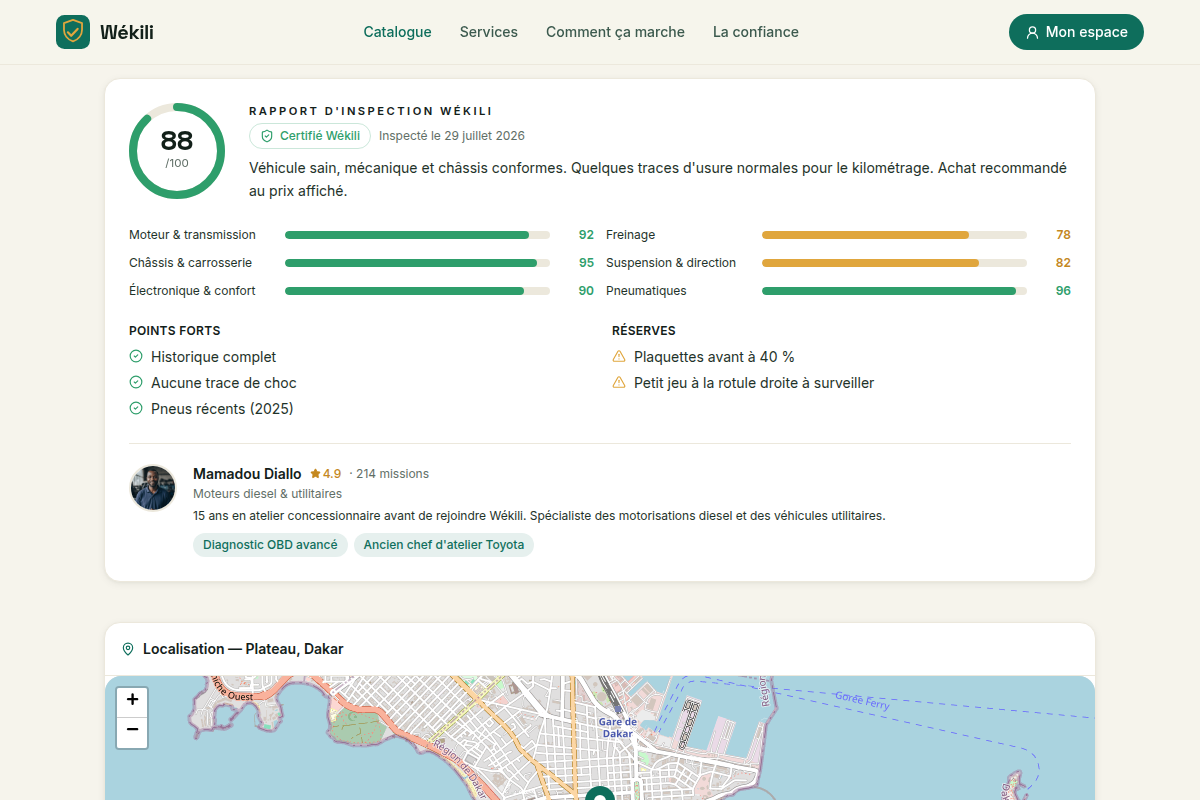The width and height of the screenshot is (1200, 800).
Task: Click check icon beside Historique complet
Action: click(x=136, y=356)
